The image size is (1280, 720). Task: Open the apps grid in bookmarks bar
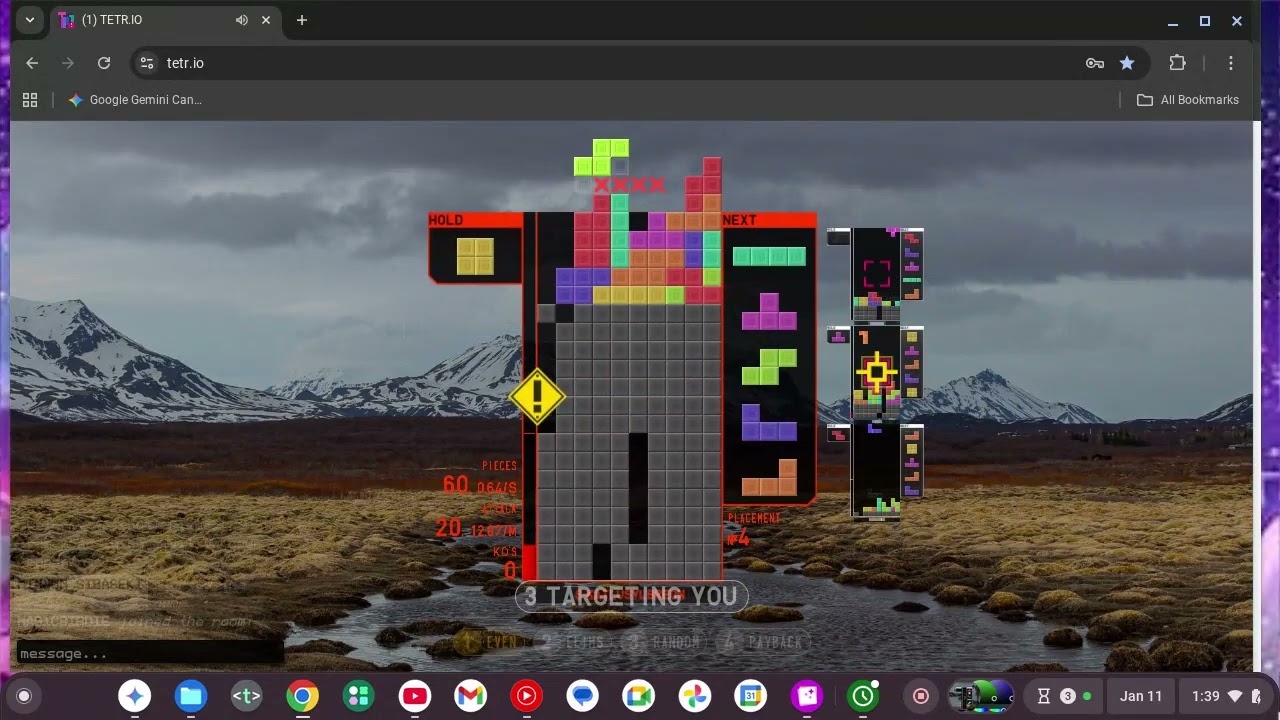click(30, 100)
